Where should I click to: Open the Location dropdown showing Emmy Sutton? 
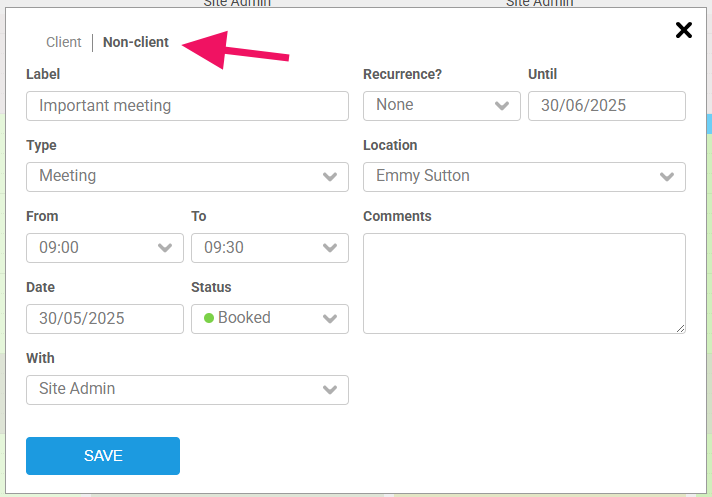pos(524,177)
